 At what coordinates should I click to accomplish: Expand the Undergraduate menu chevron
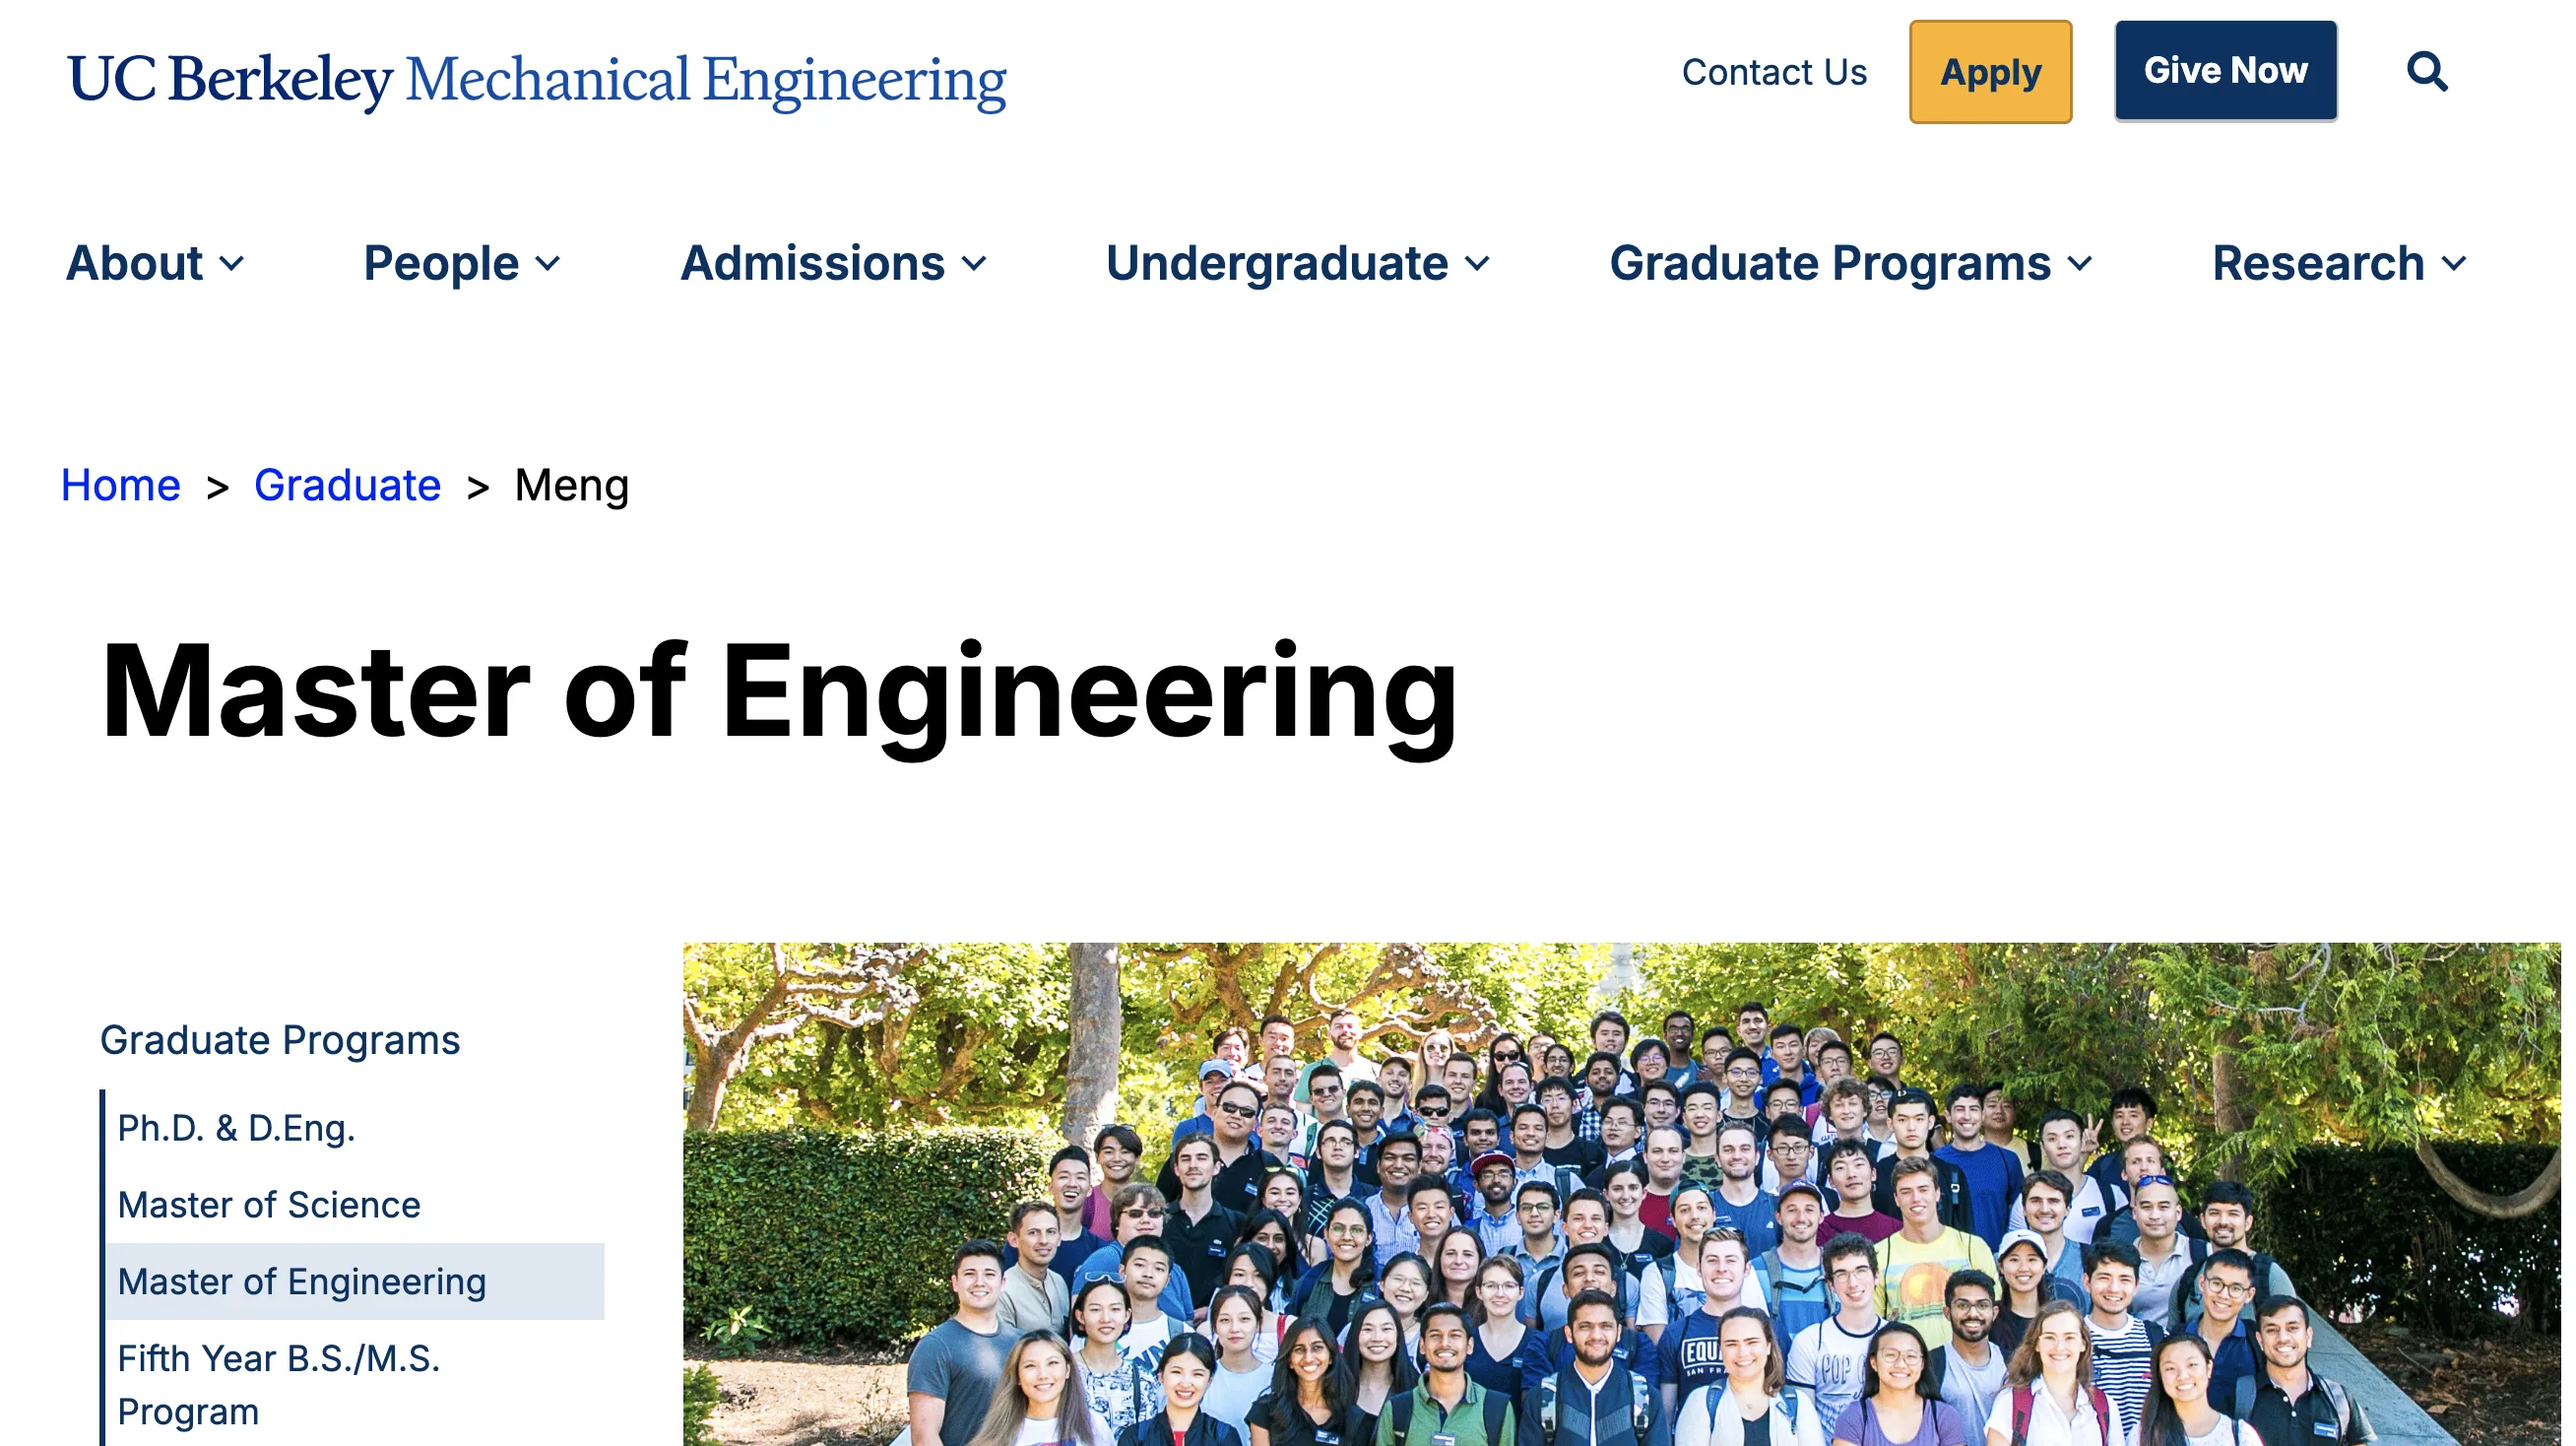click(1477, 264)
